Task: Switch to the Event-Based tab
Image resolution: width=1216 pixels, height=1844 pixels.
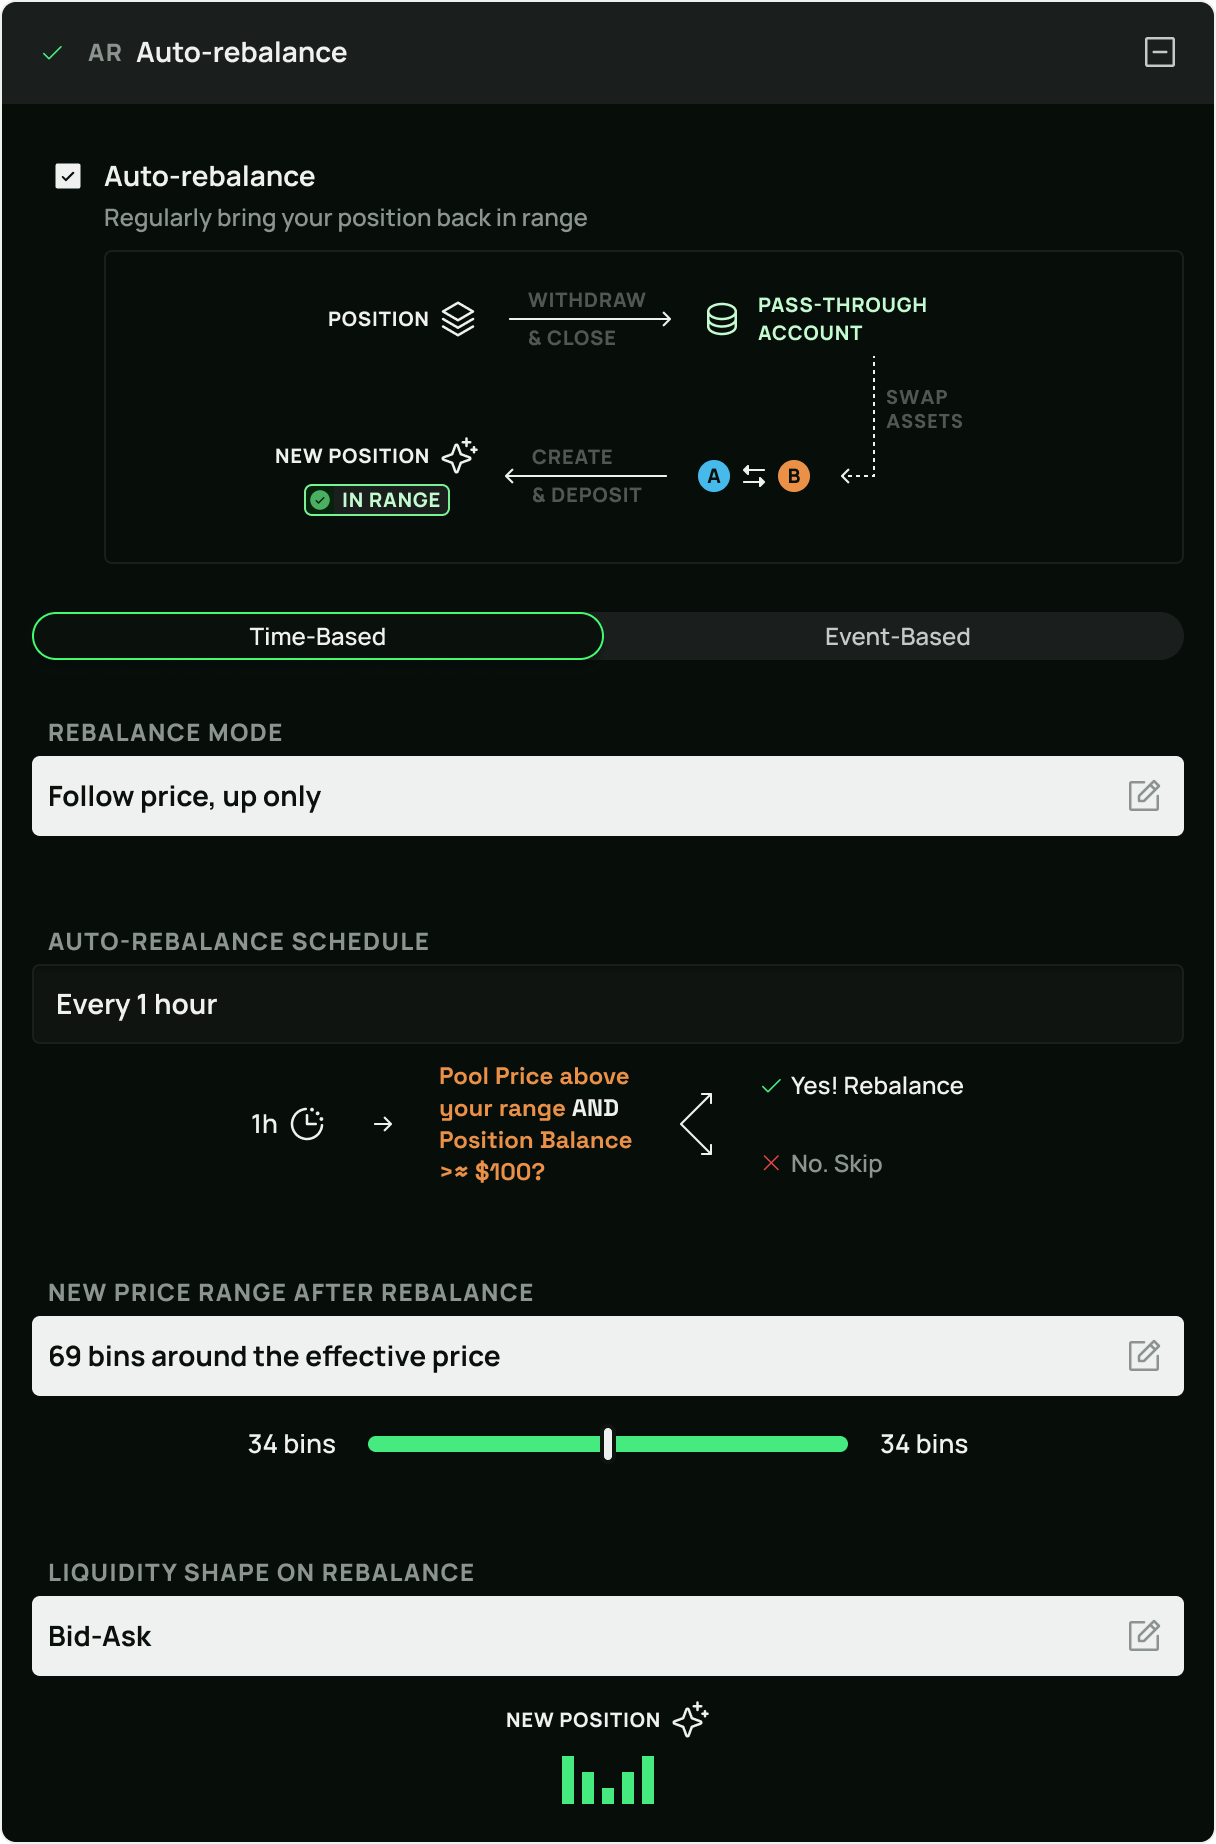Action: point(896,637)
